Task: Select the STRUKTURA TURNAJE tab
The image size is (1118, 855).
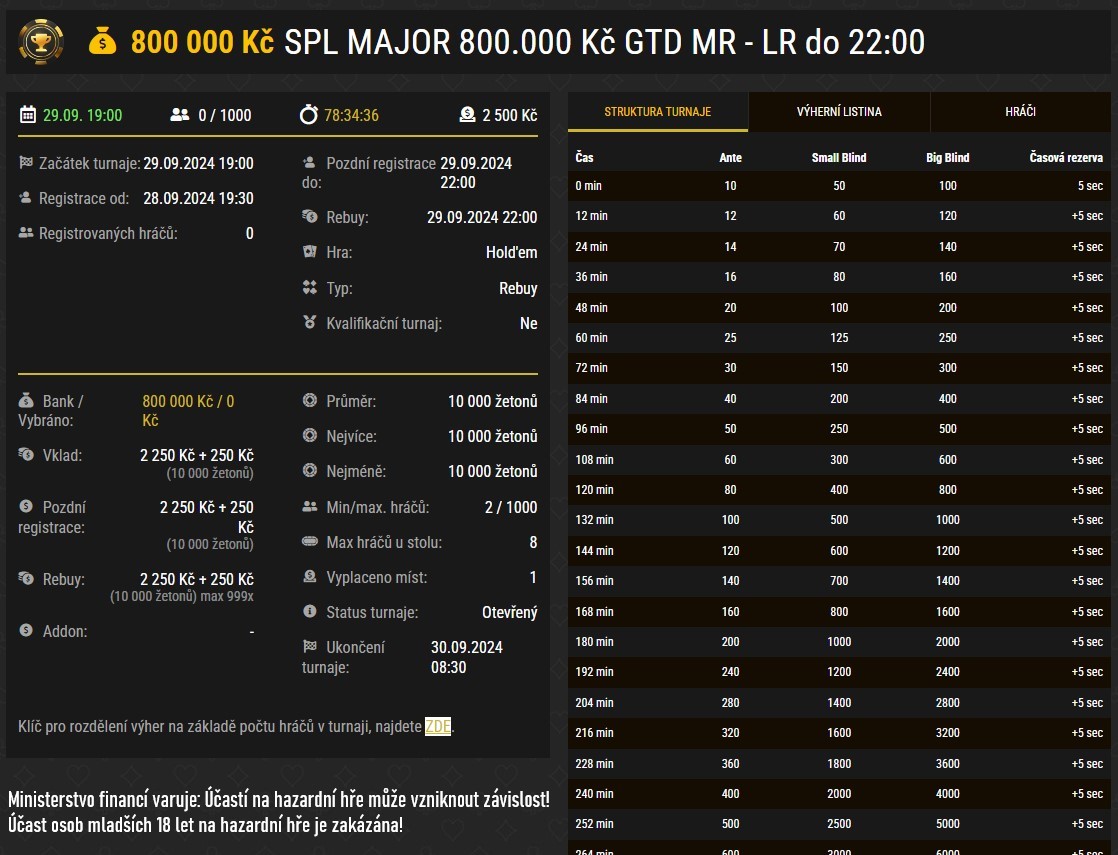Action: click(x=656, y=111)
